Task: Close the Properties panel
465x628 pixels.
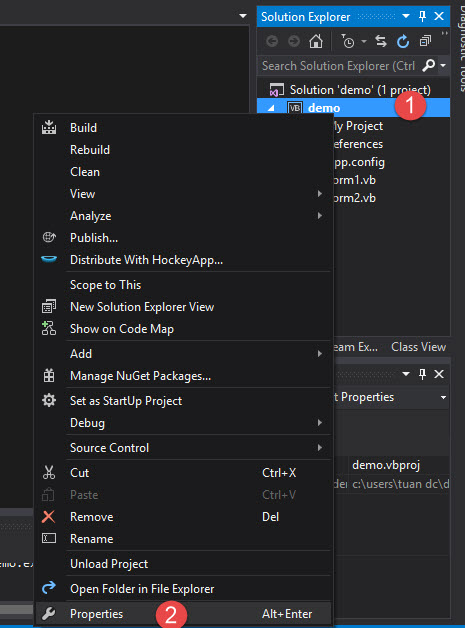Action: point(439,374)
